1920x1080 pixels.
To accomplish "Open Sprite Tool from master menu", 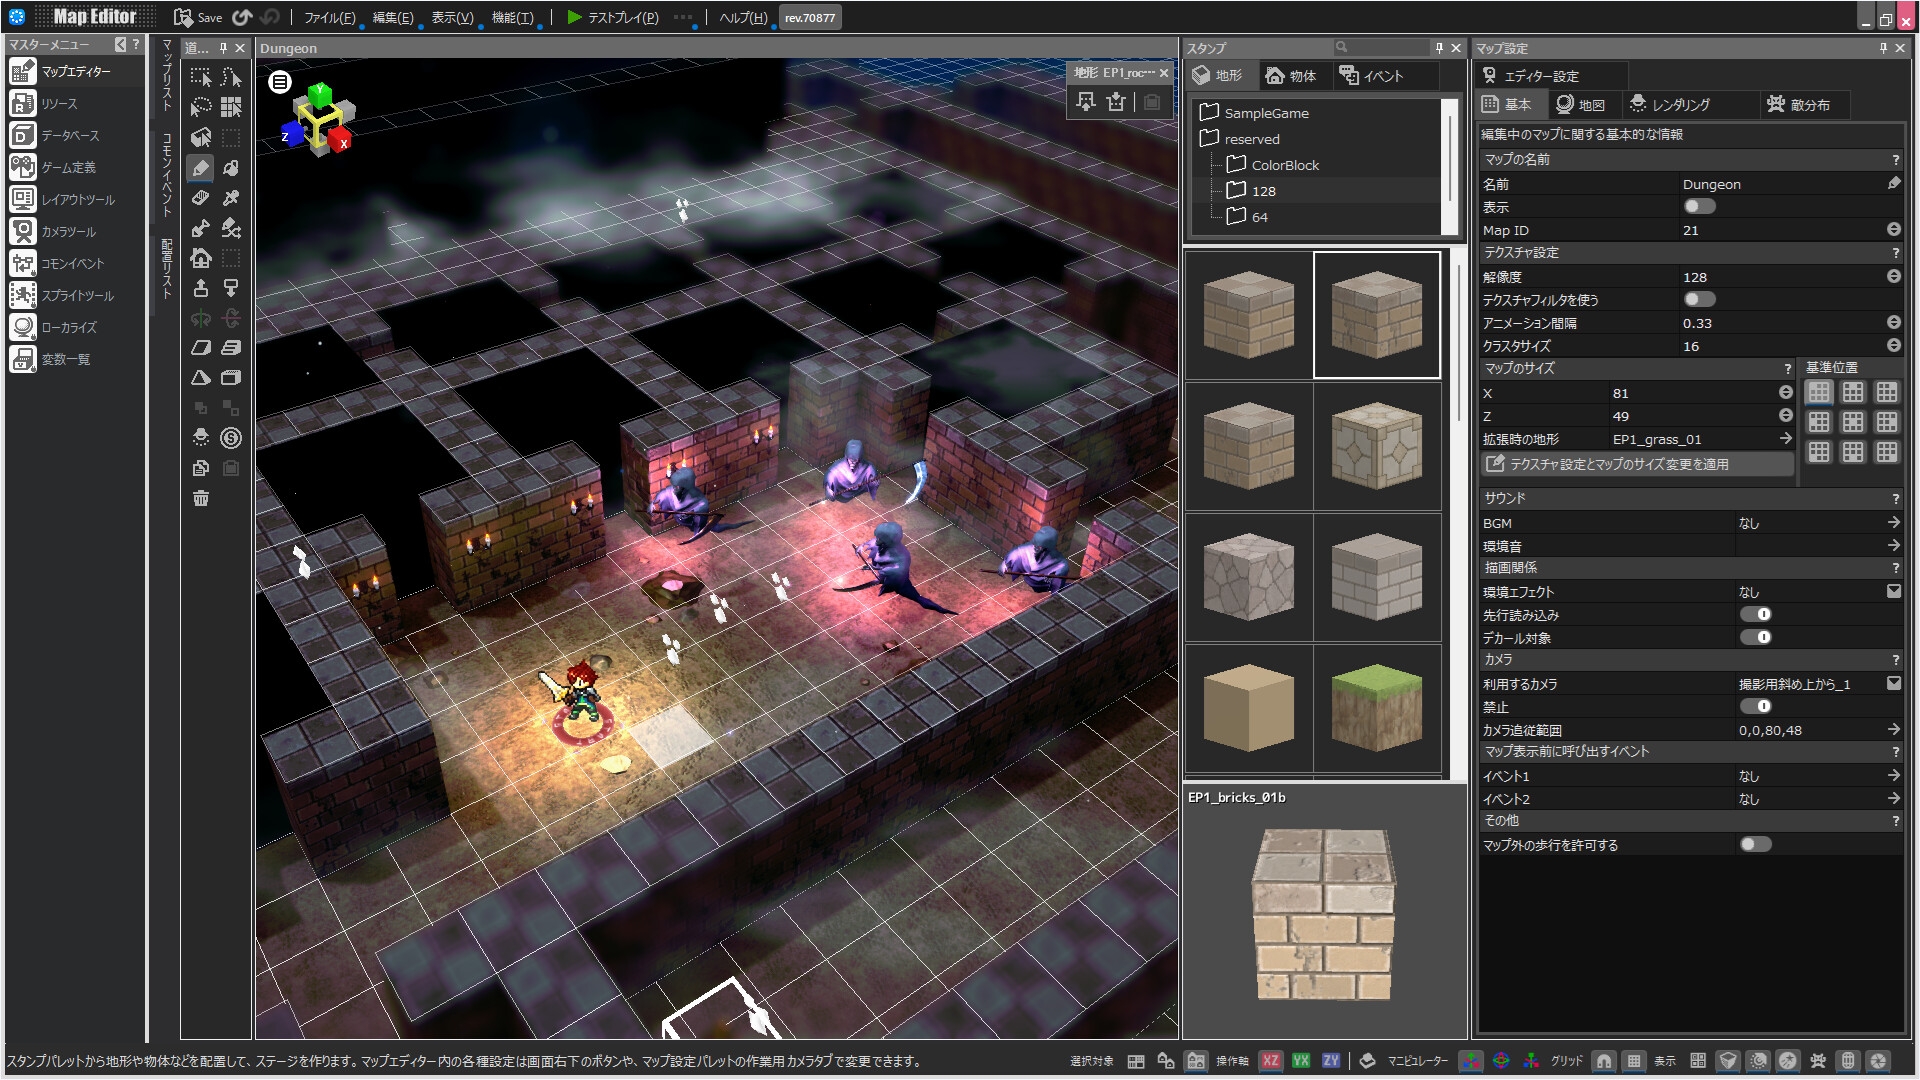I will click(77, 295).
